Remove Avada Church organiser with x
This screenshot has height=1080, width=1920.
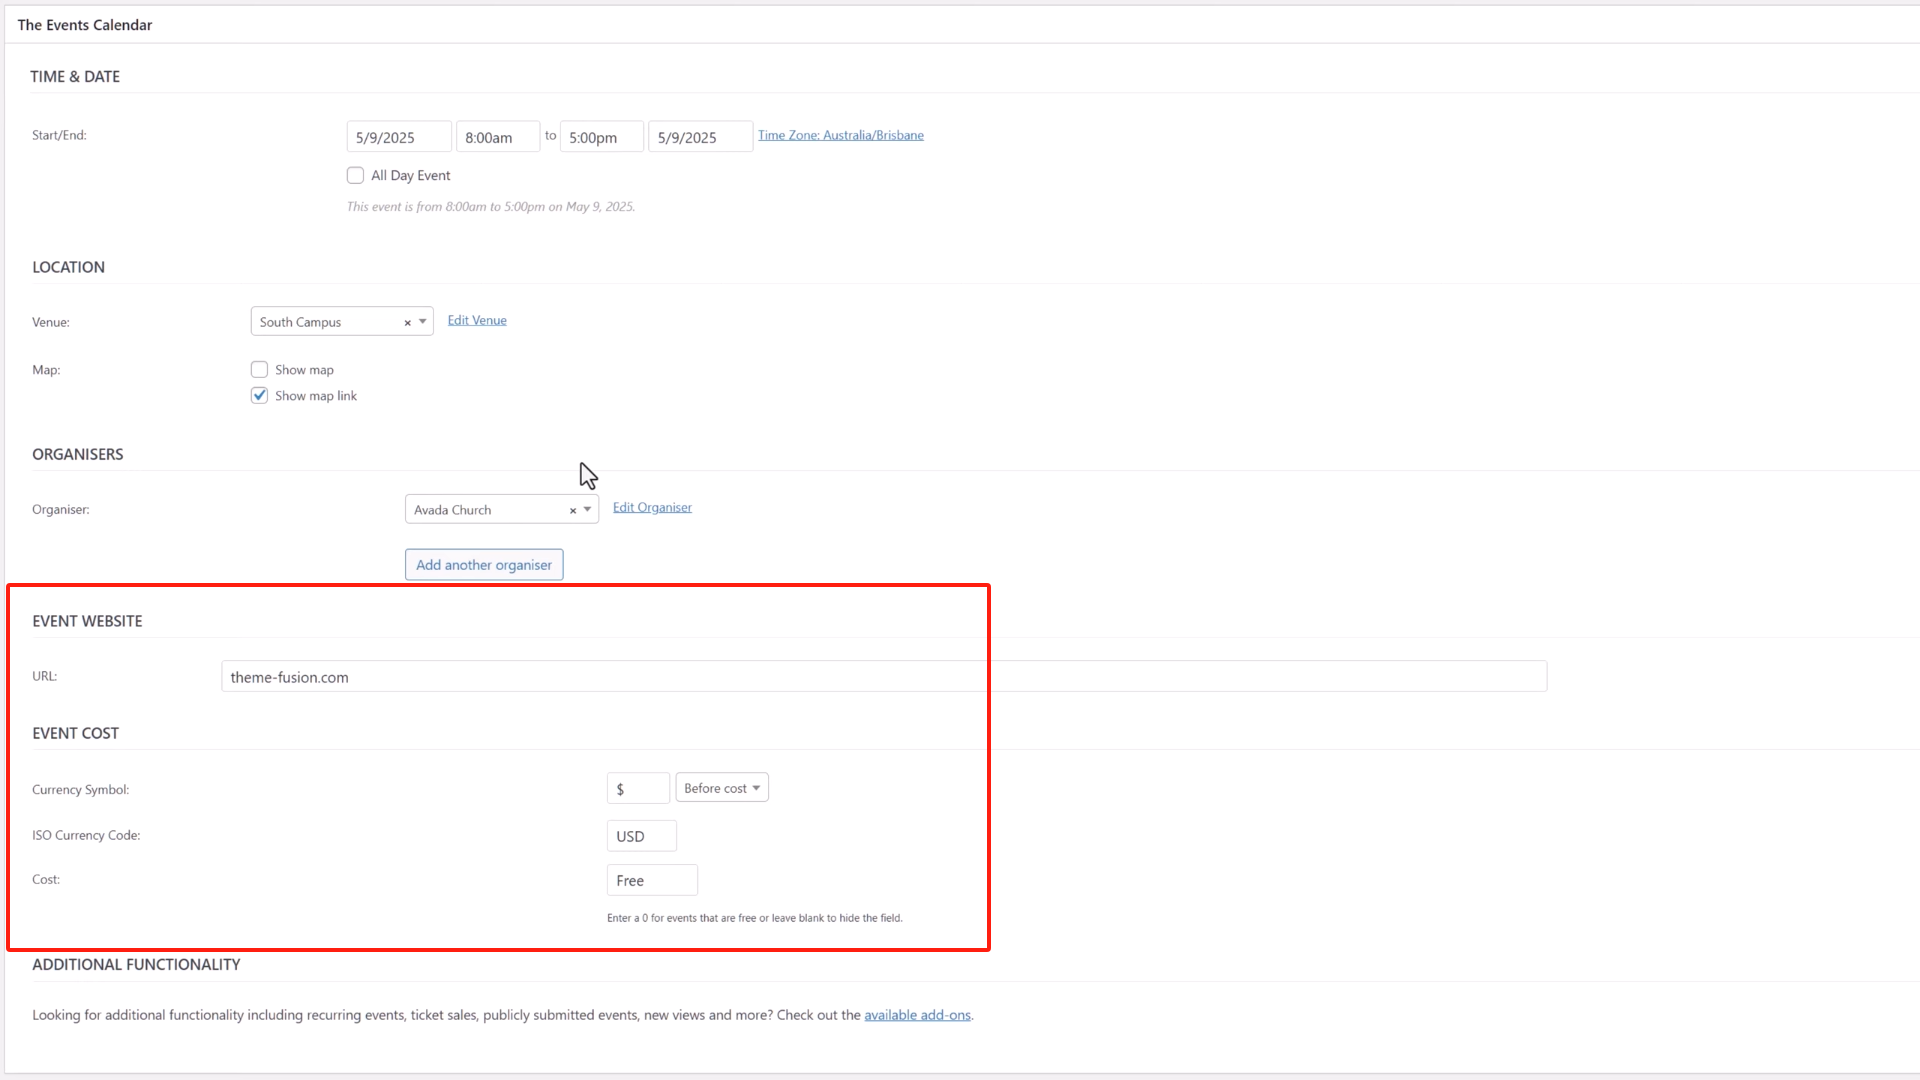573,511
